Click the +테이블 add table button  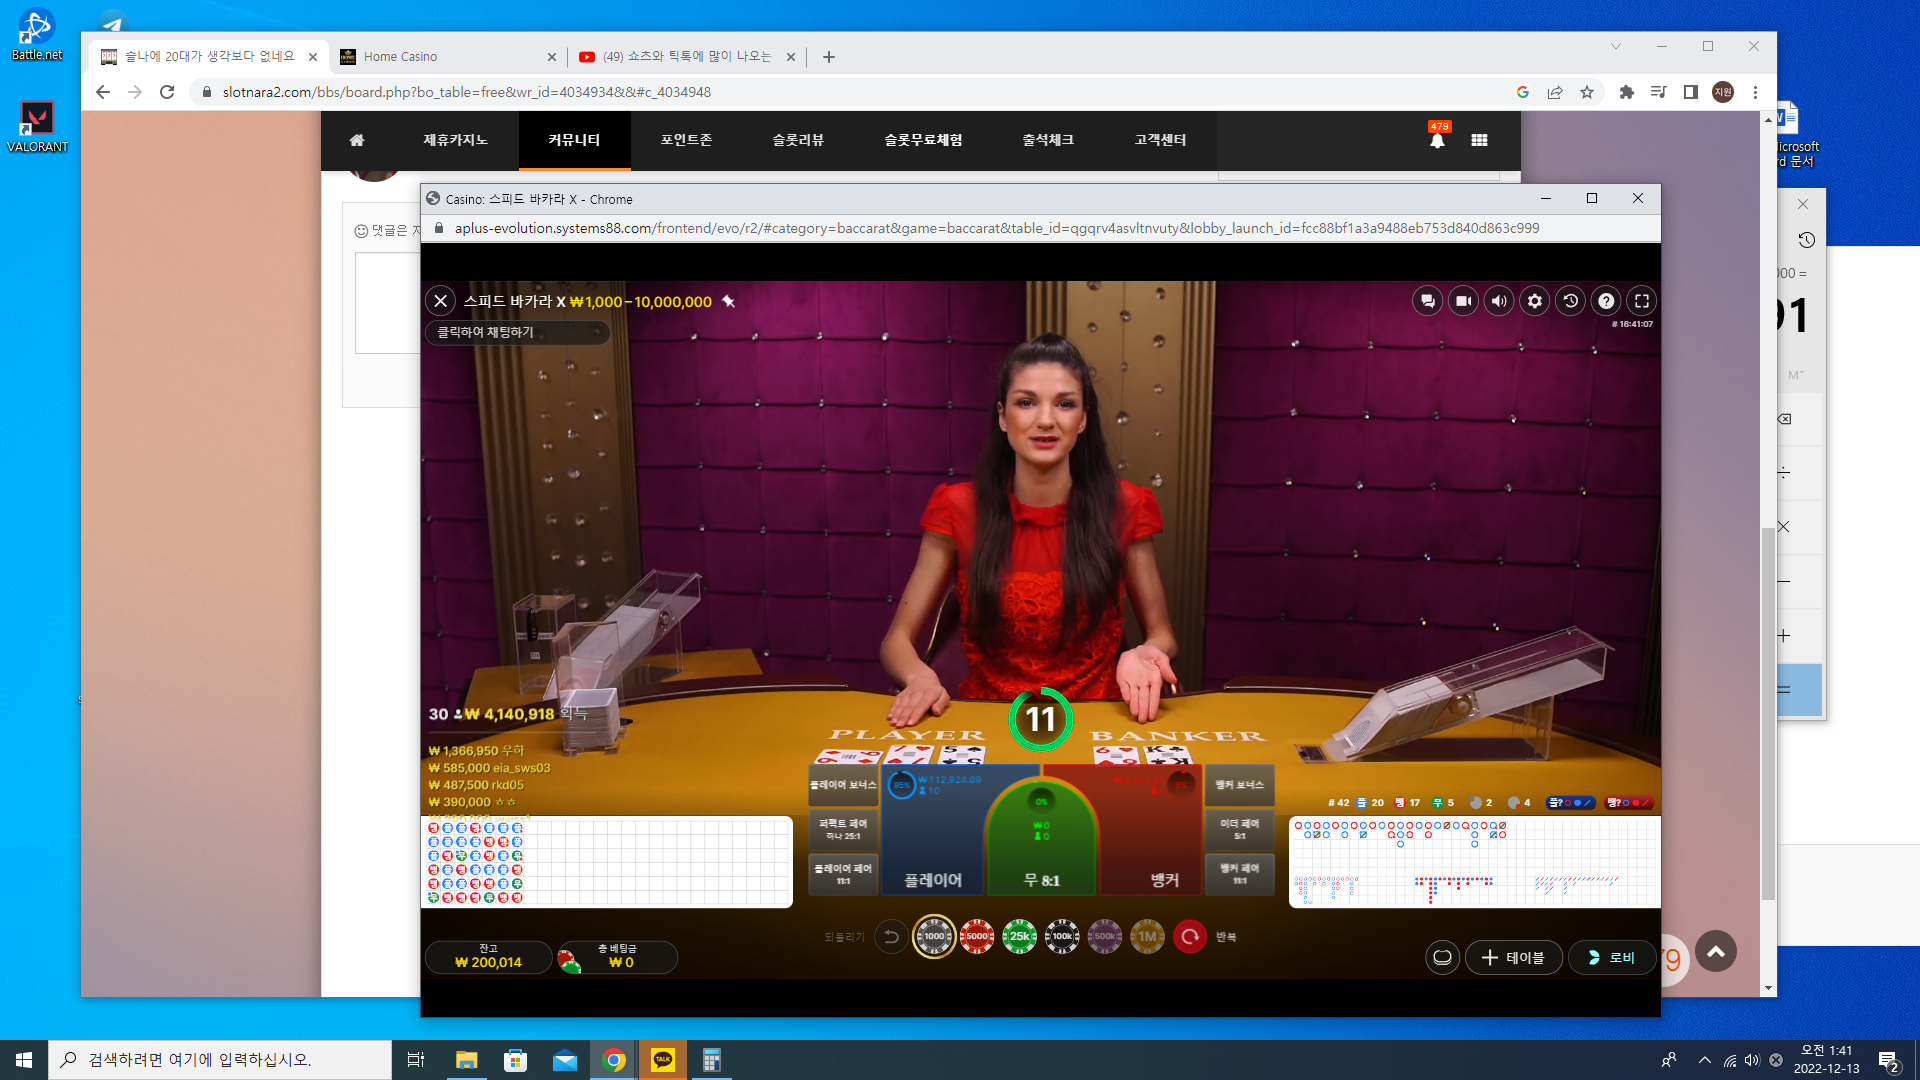click(1513, 958)
